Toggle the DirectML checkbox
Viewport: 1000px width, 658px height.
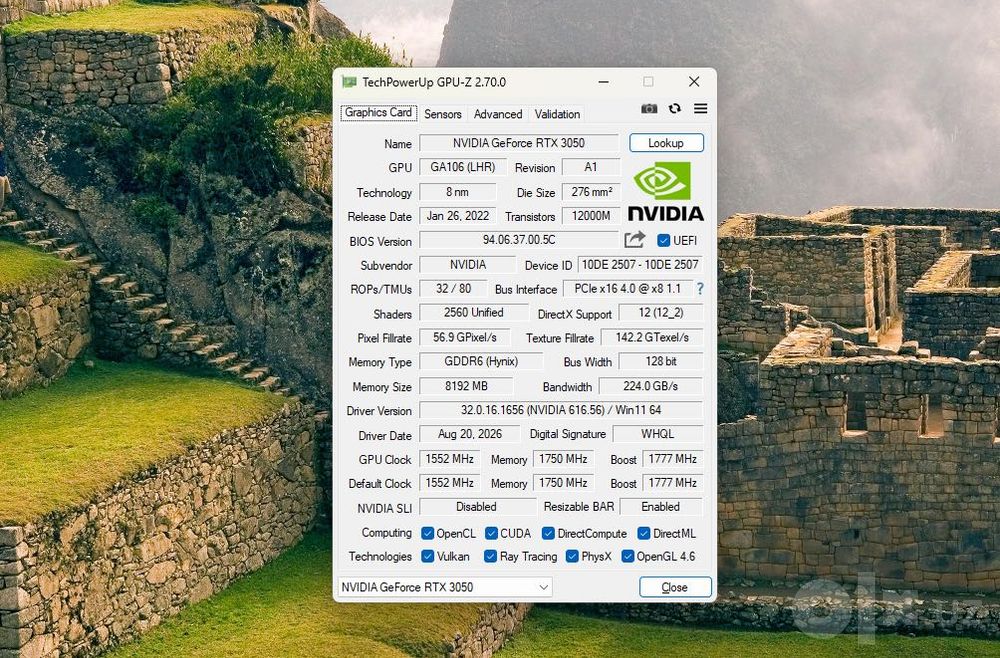pyautogui.click(x=643, y=534)
